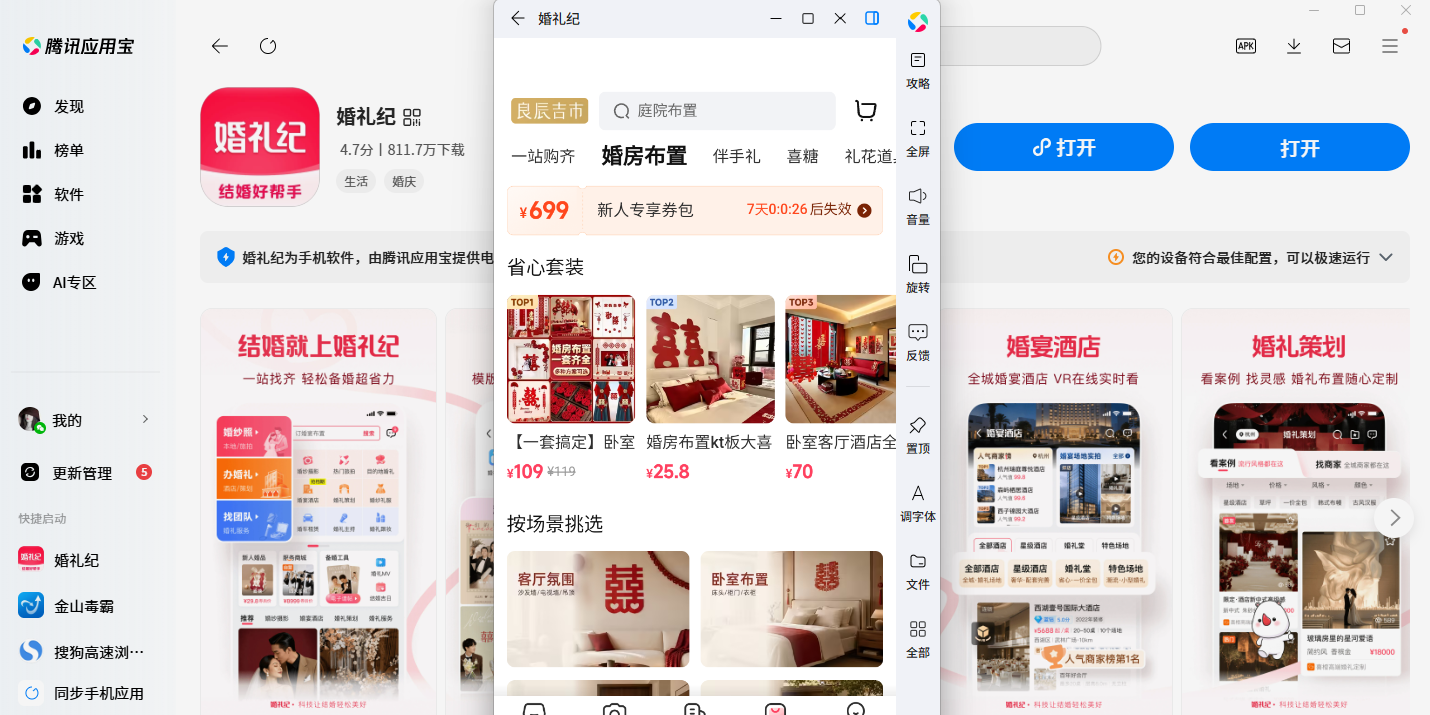Click 旋转 rotate in the emulator toolbar

point(918,274)
